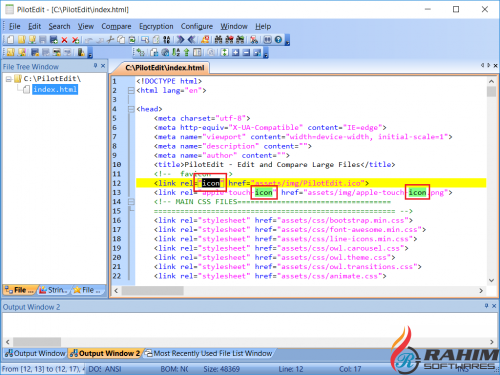The width and height of the screenshot is (500, 375).
Task: Click the ANSI encoding status bar entry
Action: [x=113, y=369]
